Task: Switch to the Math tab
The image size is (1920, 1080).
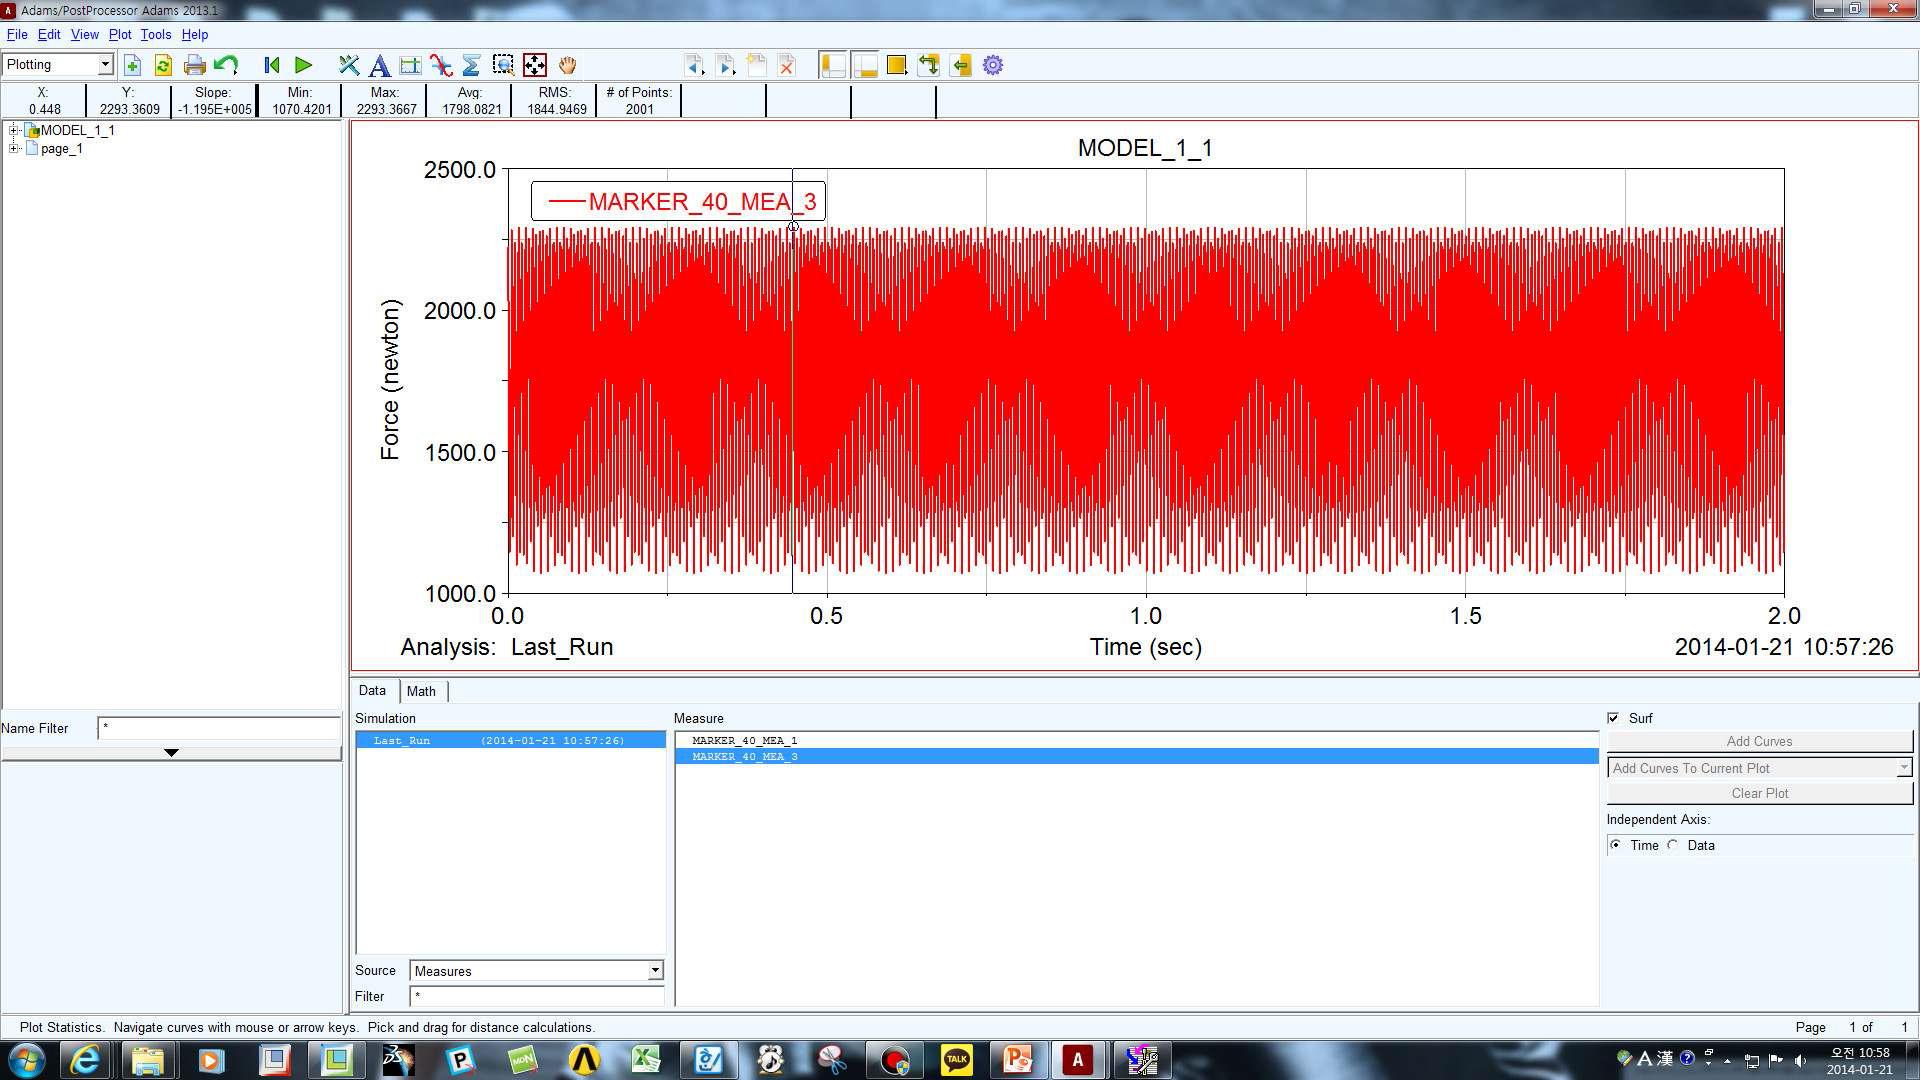Action: (x=421, y=691)
